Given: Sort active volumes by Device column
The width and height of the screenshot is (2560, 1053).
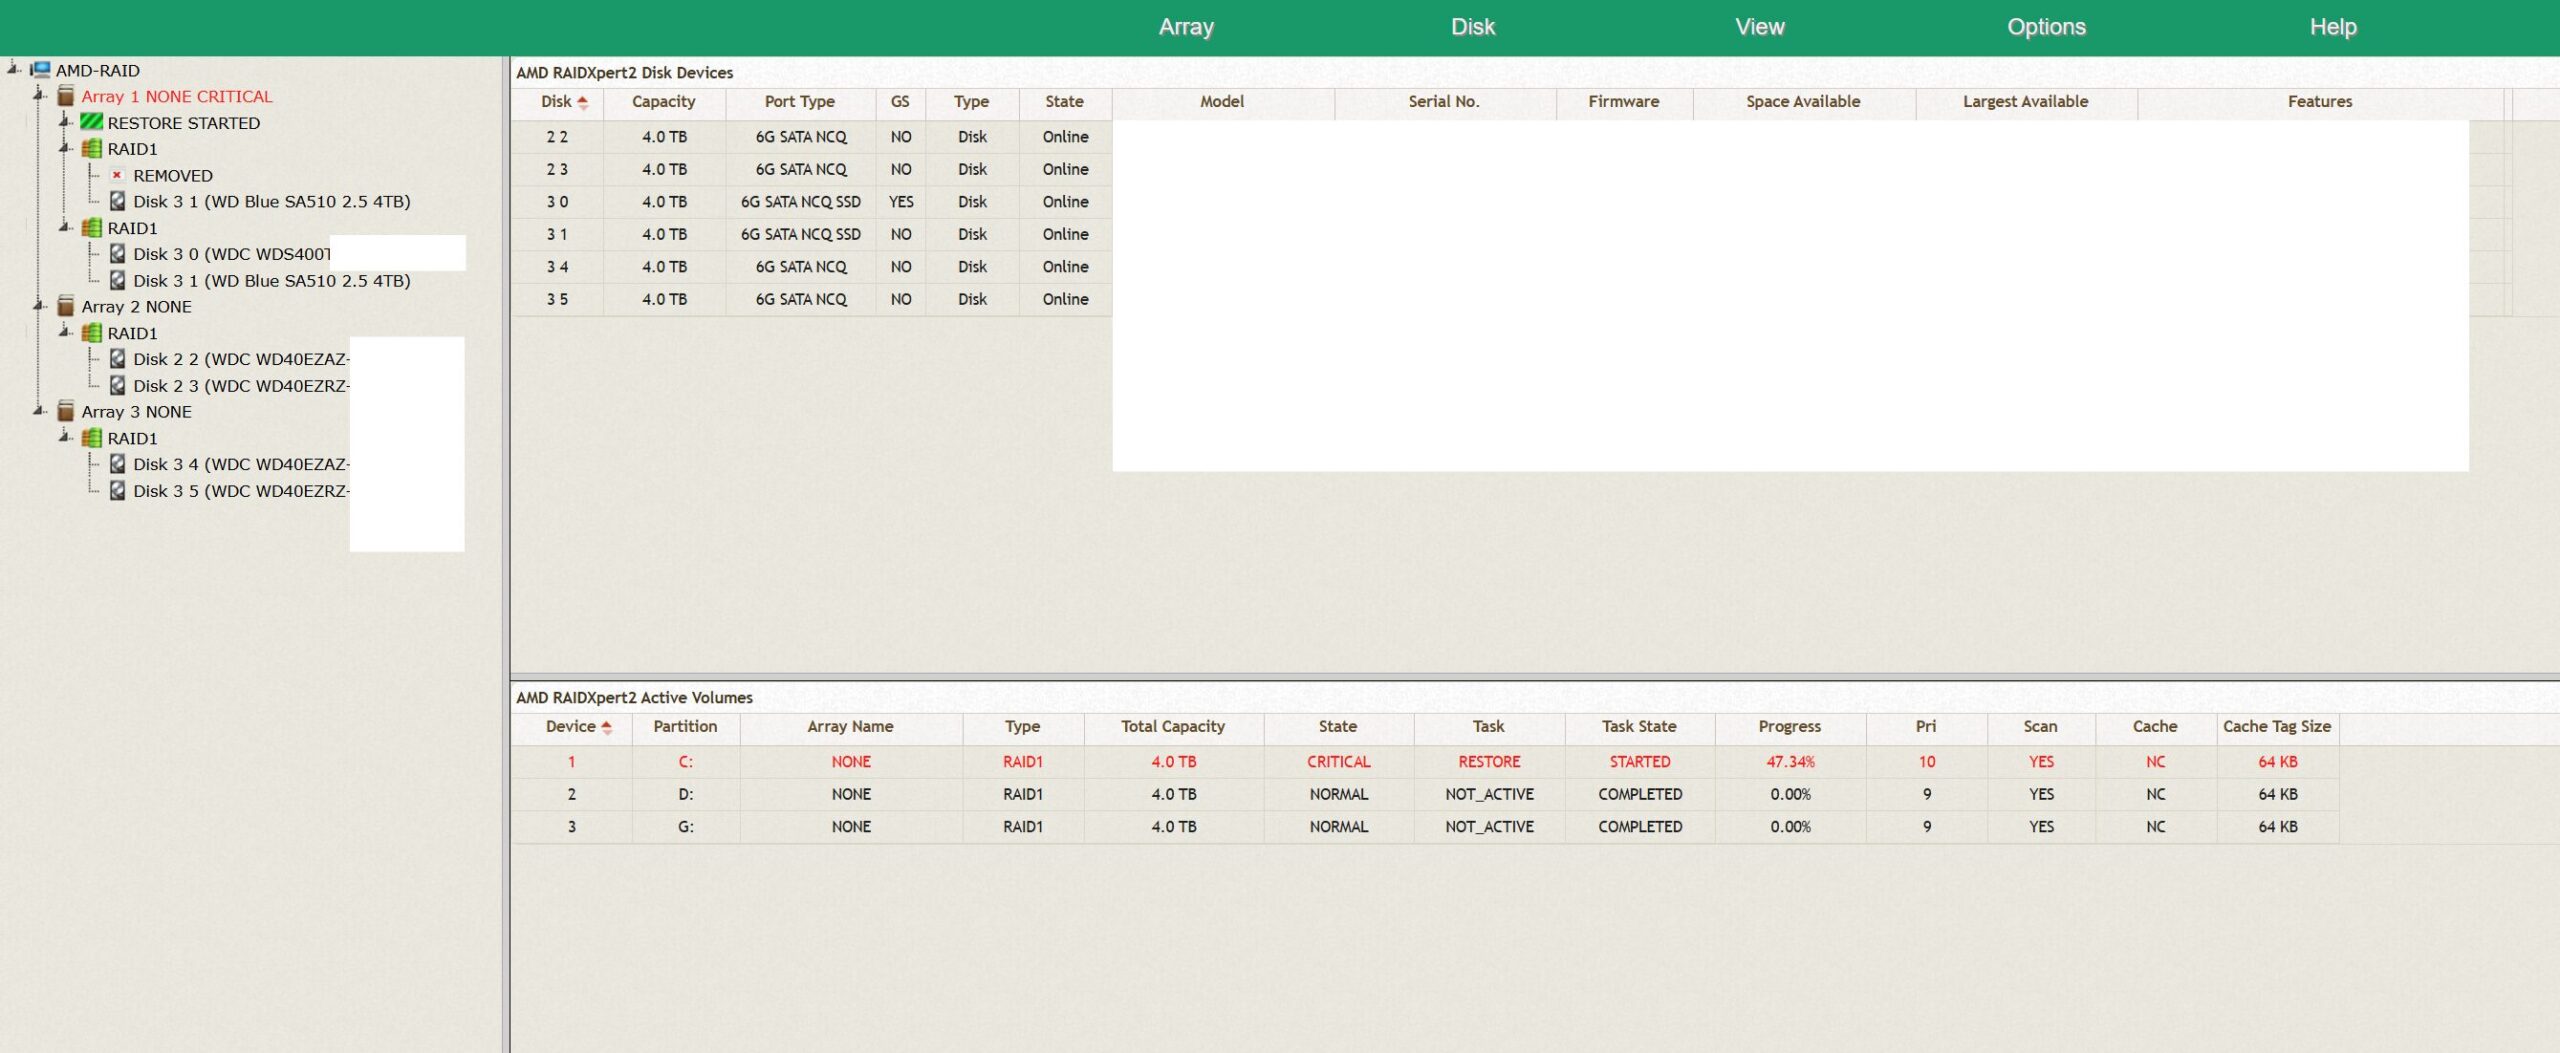Looking at the screenshot, I should pos(572,727).
